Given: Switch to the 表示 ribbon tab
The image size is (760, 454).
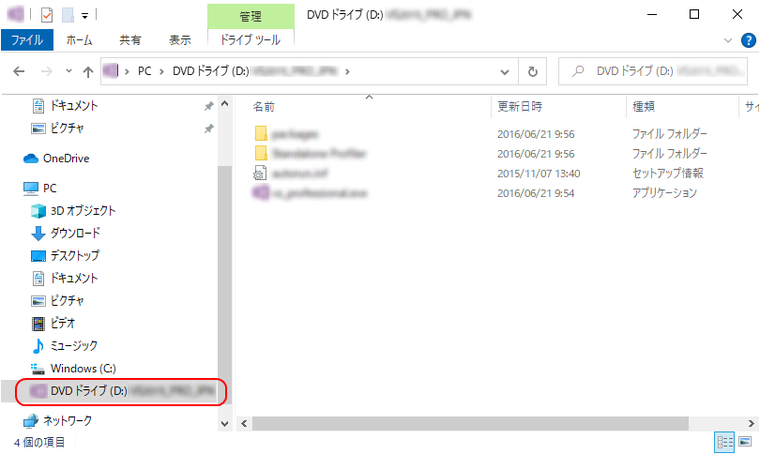Looking at the screenshot, I should point(180,40).
